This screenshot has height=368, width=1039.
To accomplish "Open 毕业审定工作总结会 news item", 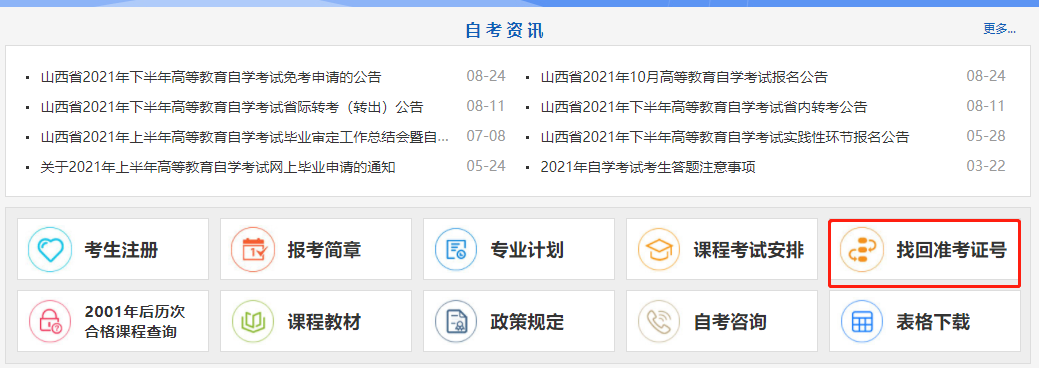I will (x=245, y=137).
